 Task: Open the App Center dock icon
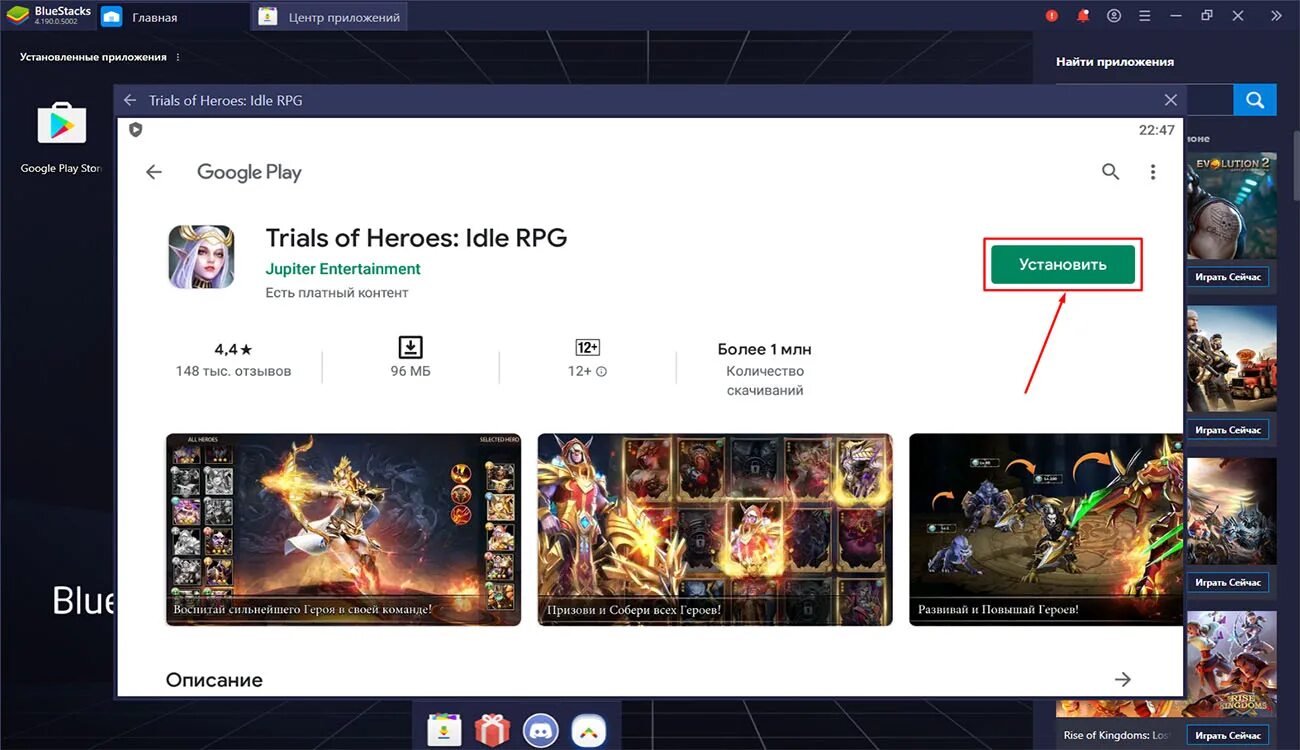(443, 729)
